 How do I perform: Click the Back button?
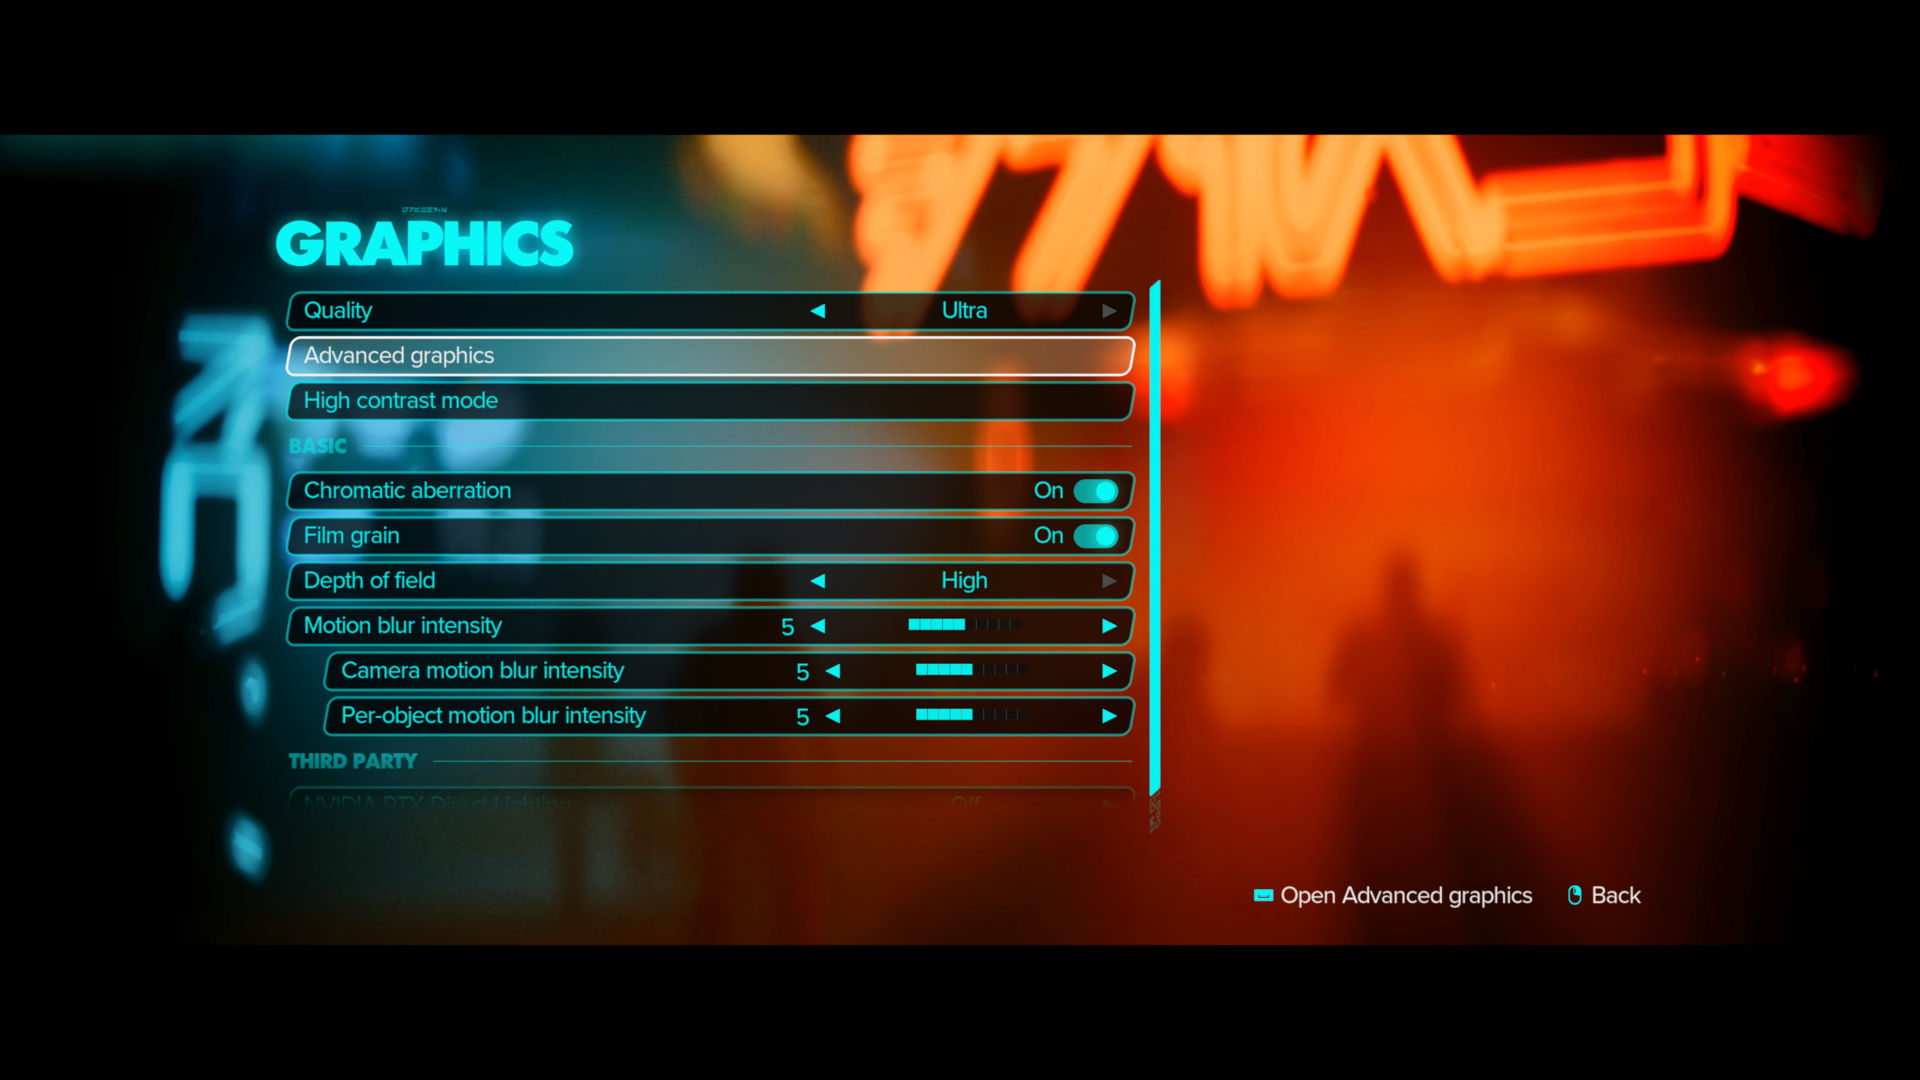tap(1615, 894)
